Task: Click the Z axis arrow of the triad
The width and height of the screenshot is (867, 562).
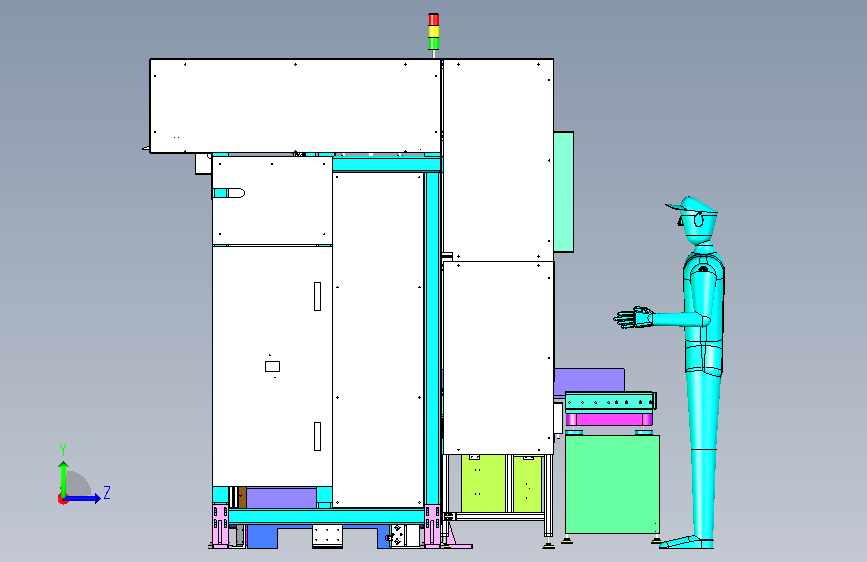Action: (83, 498)
